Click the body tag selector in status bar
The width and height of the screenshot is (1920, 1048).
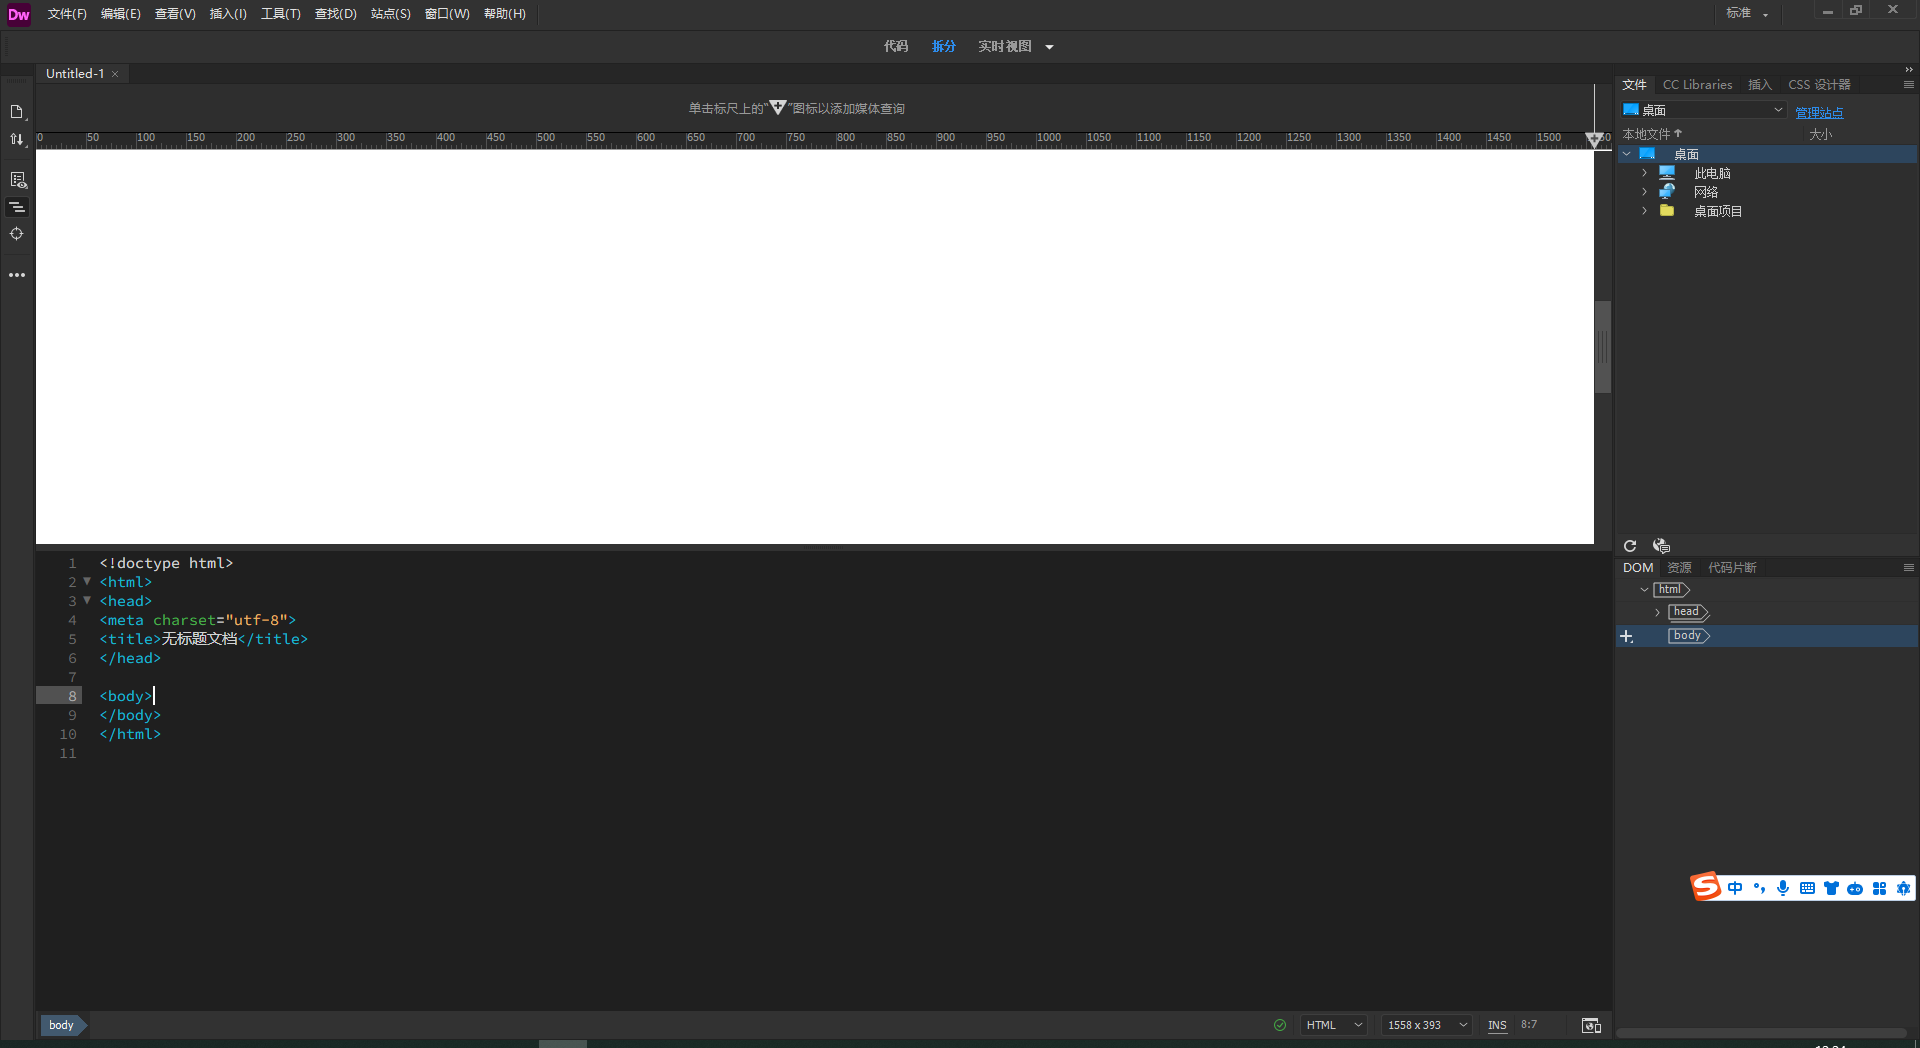[62, 1025]
